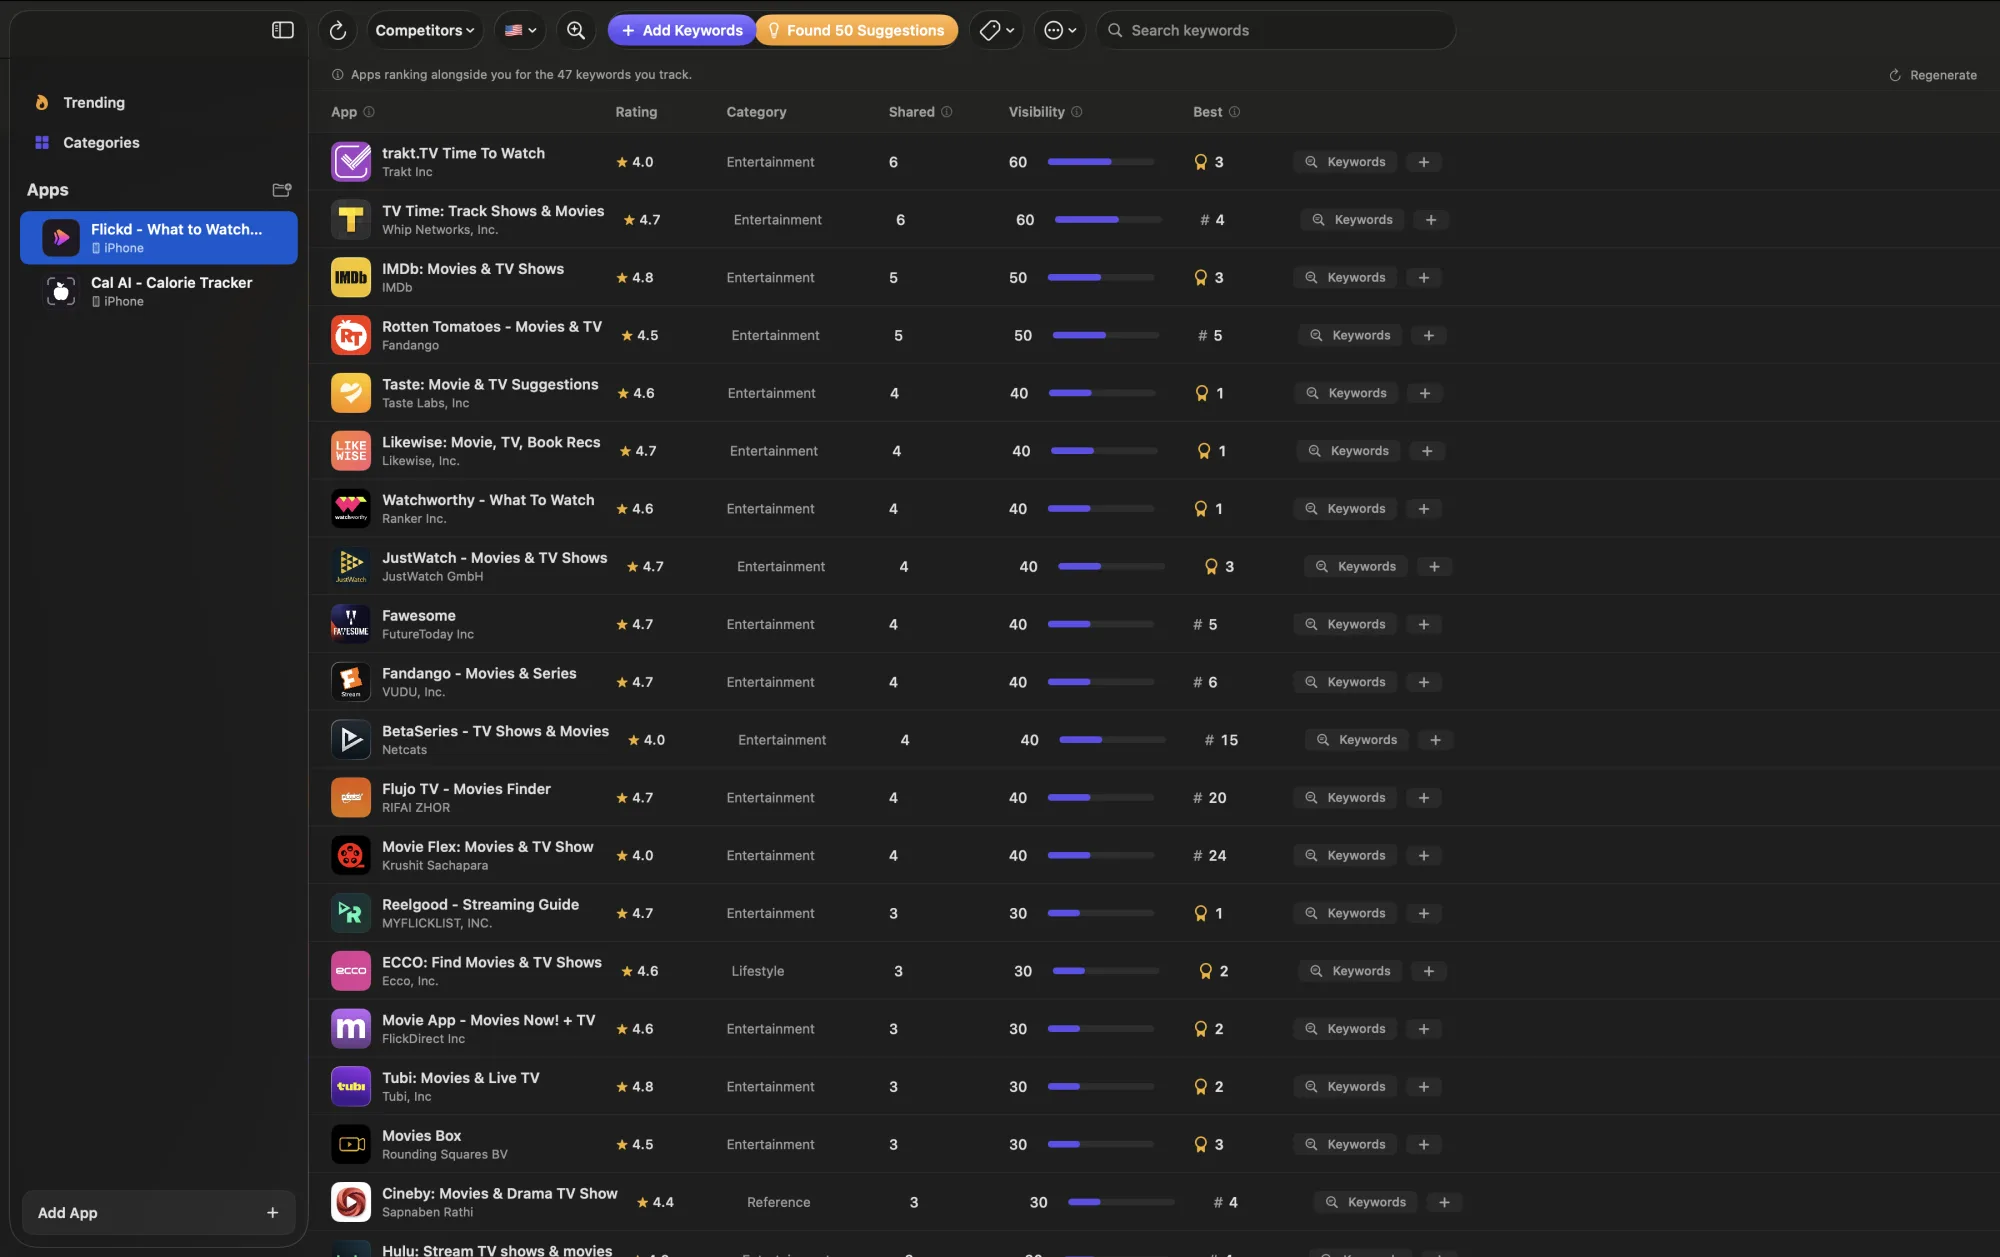2000x1257 pixels.
Task: Toggle the sidebar panel icon
Action: [283, 30]
